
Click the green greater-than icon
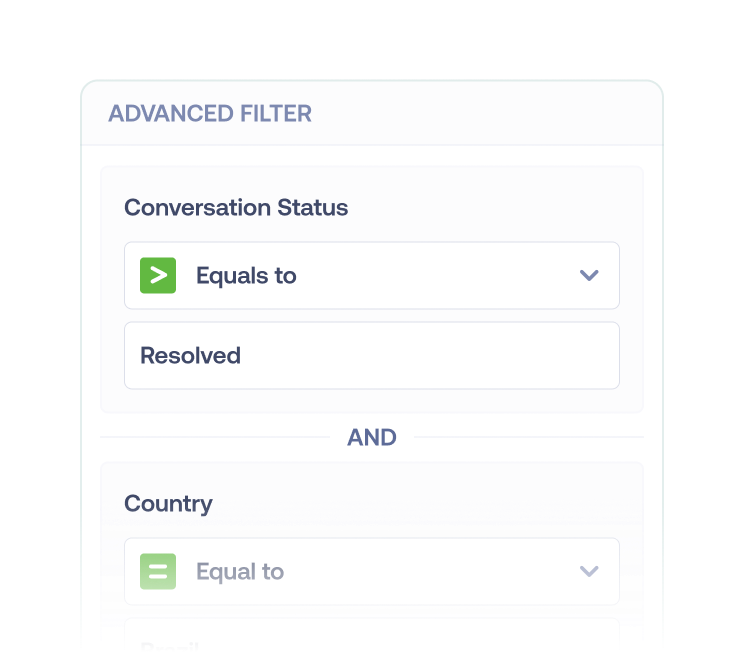(x=158, y=275)
